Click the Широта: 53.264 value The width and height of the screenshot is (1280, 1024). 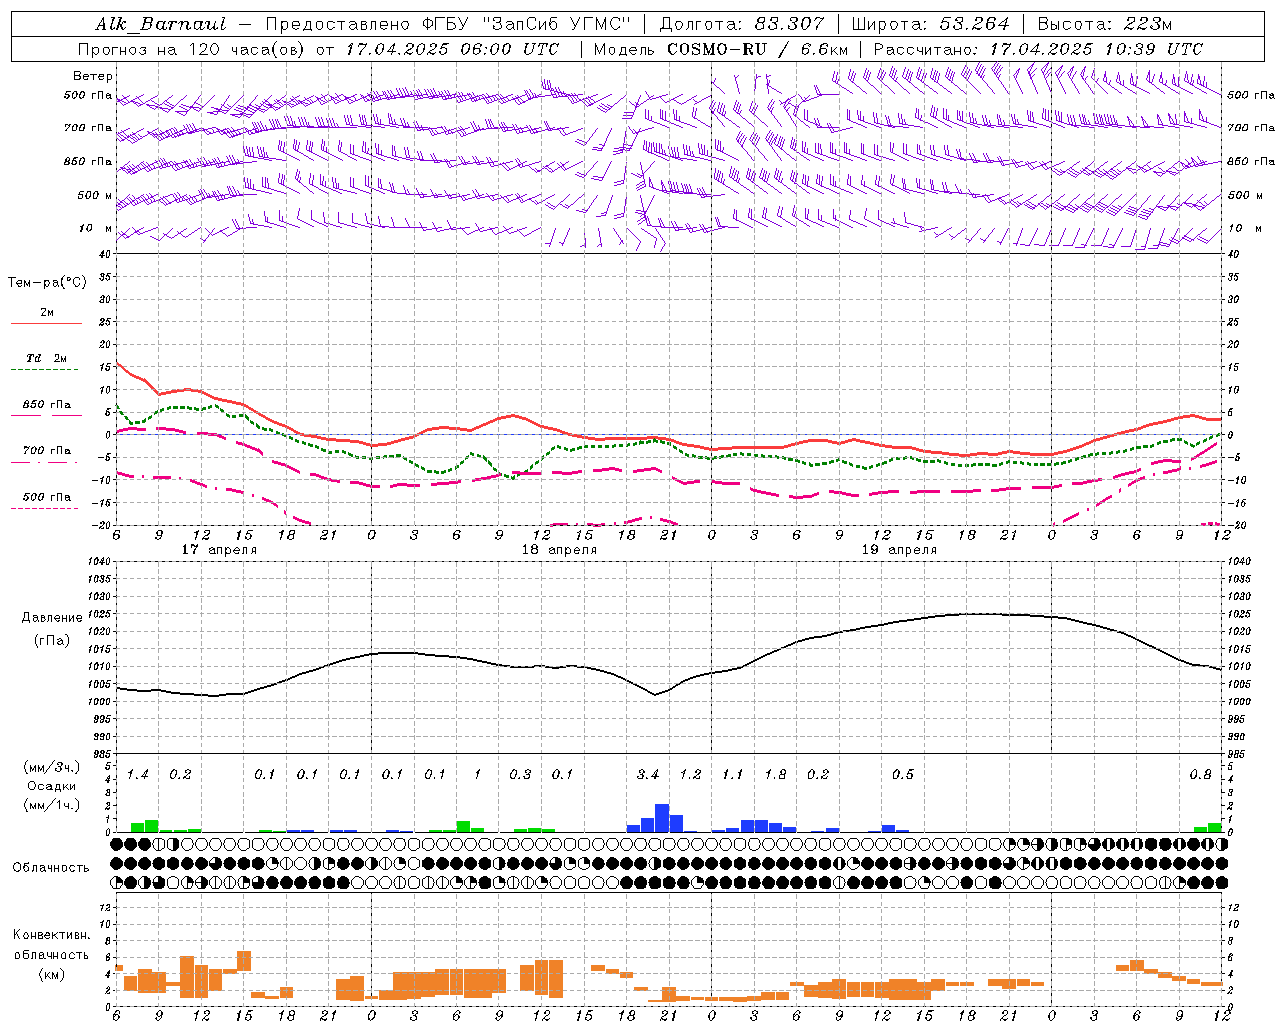click(x=930, y=24)
